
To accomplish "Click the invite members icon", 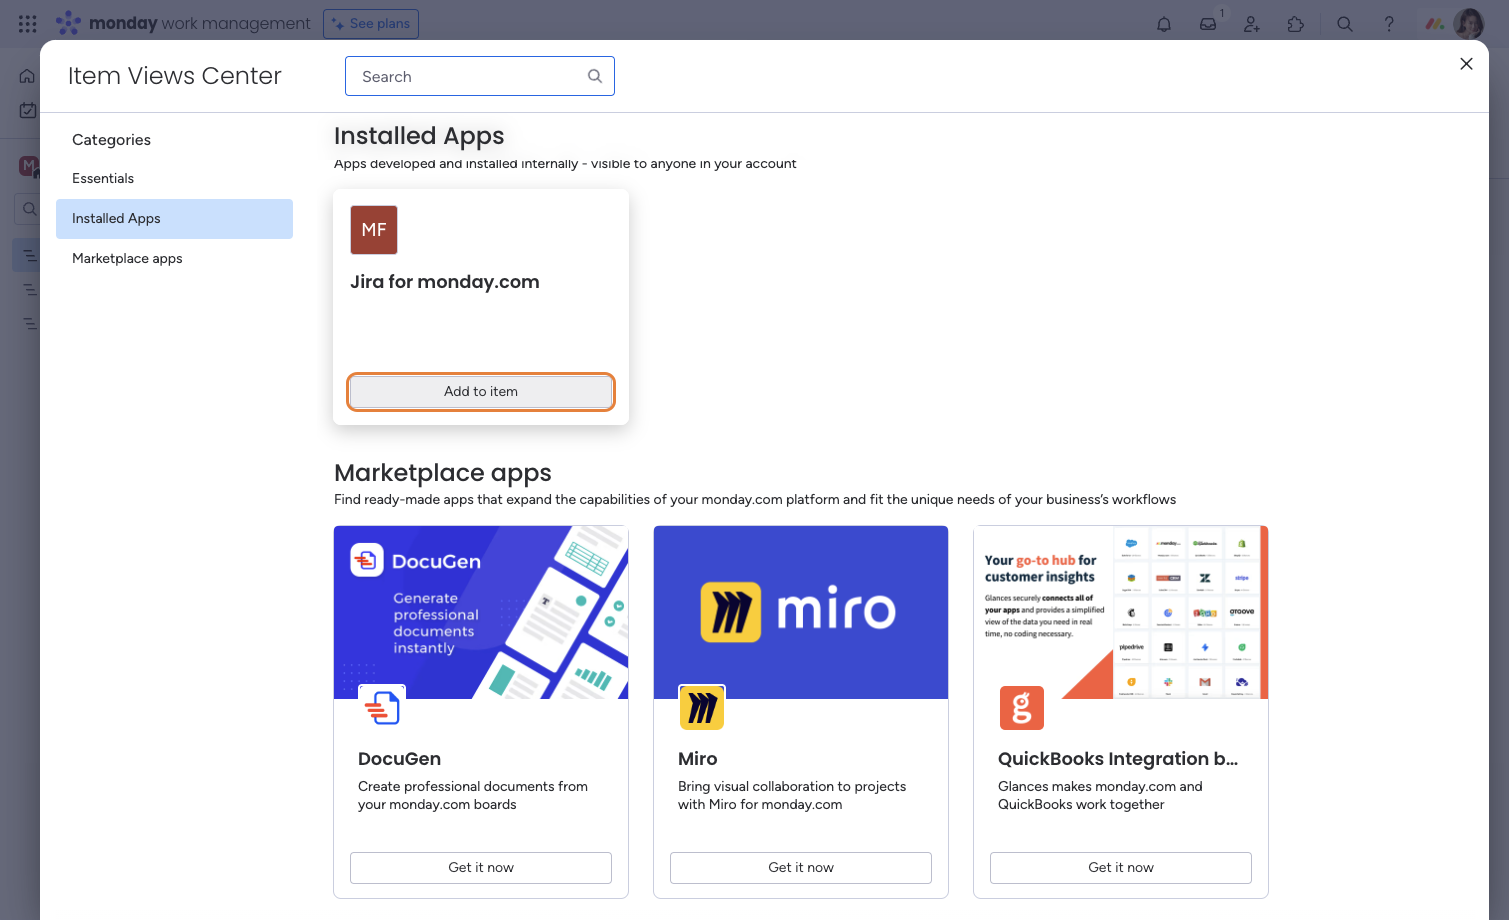I will coord(1252,24).
